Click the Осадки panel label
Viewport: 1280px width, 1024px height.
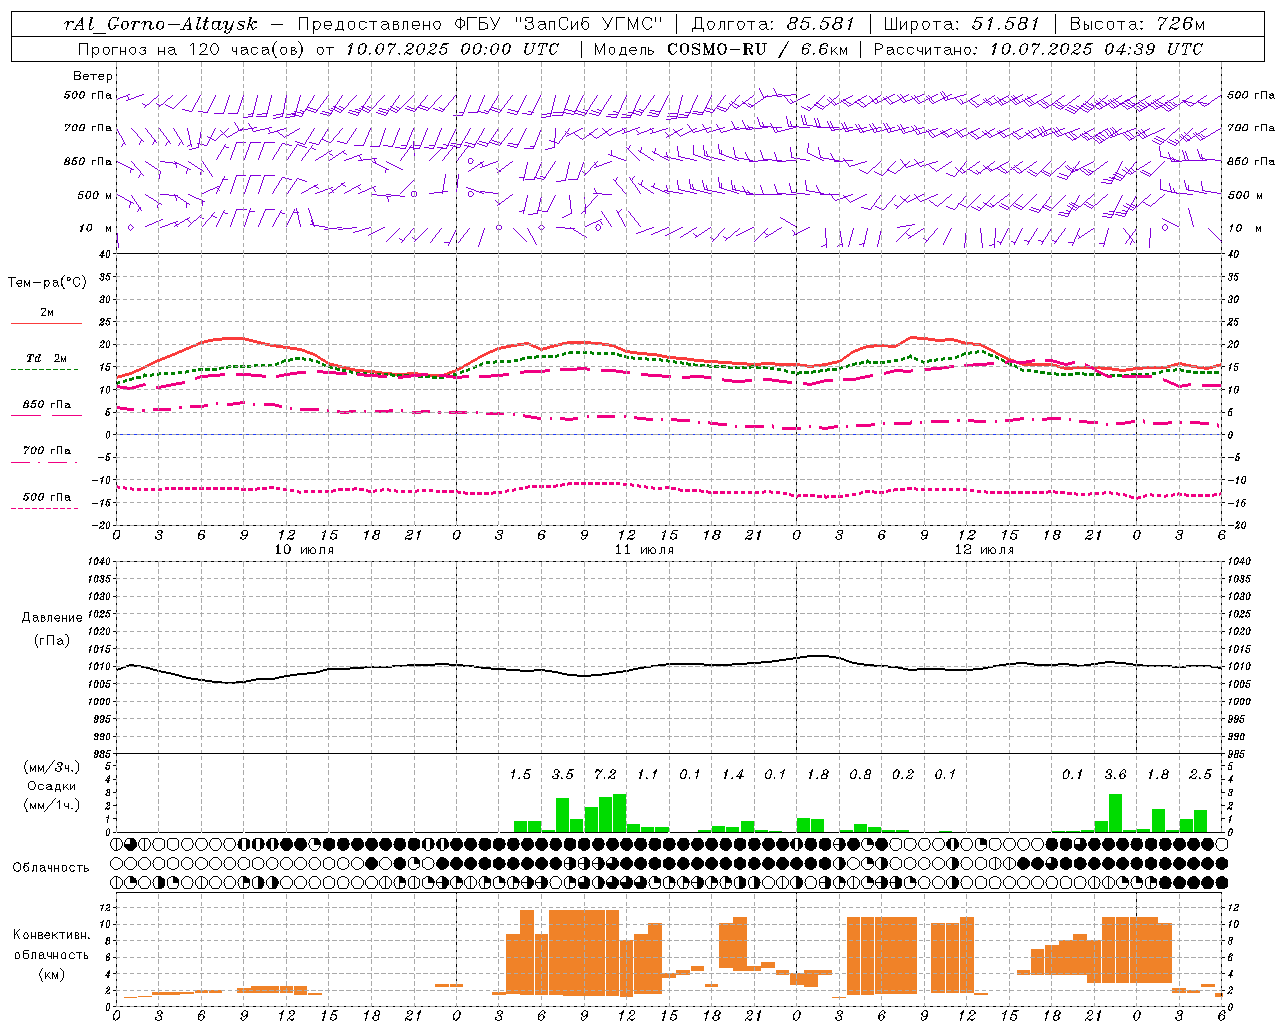[52, 786]
